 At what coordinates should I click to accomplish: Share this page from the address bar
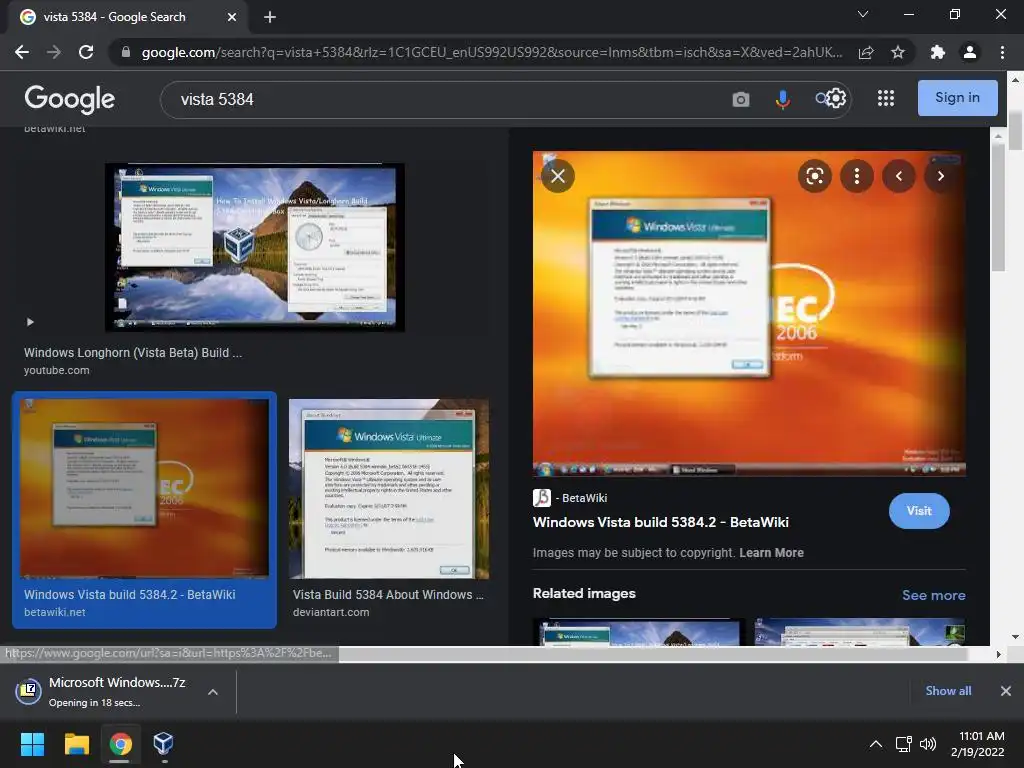(x=866, y=52)
